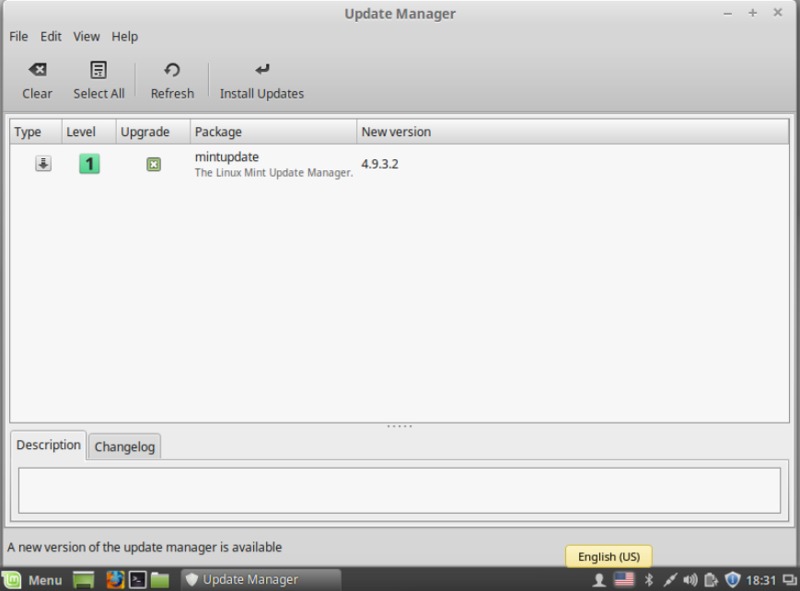Open the File menu
This screenshot has height=591, width=800.
click(x=18, y=36)
